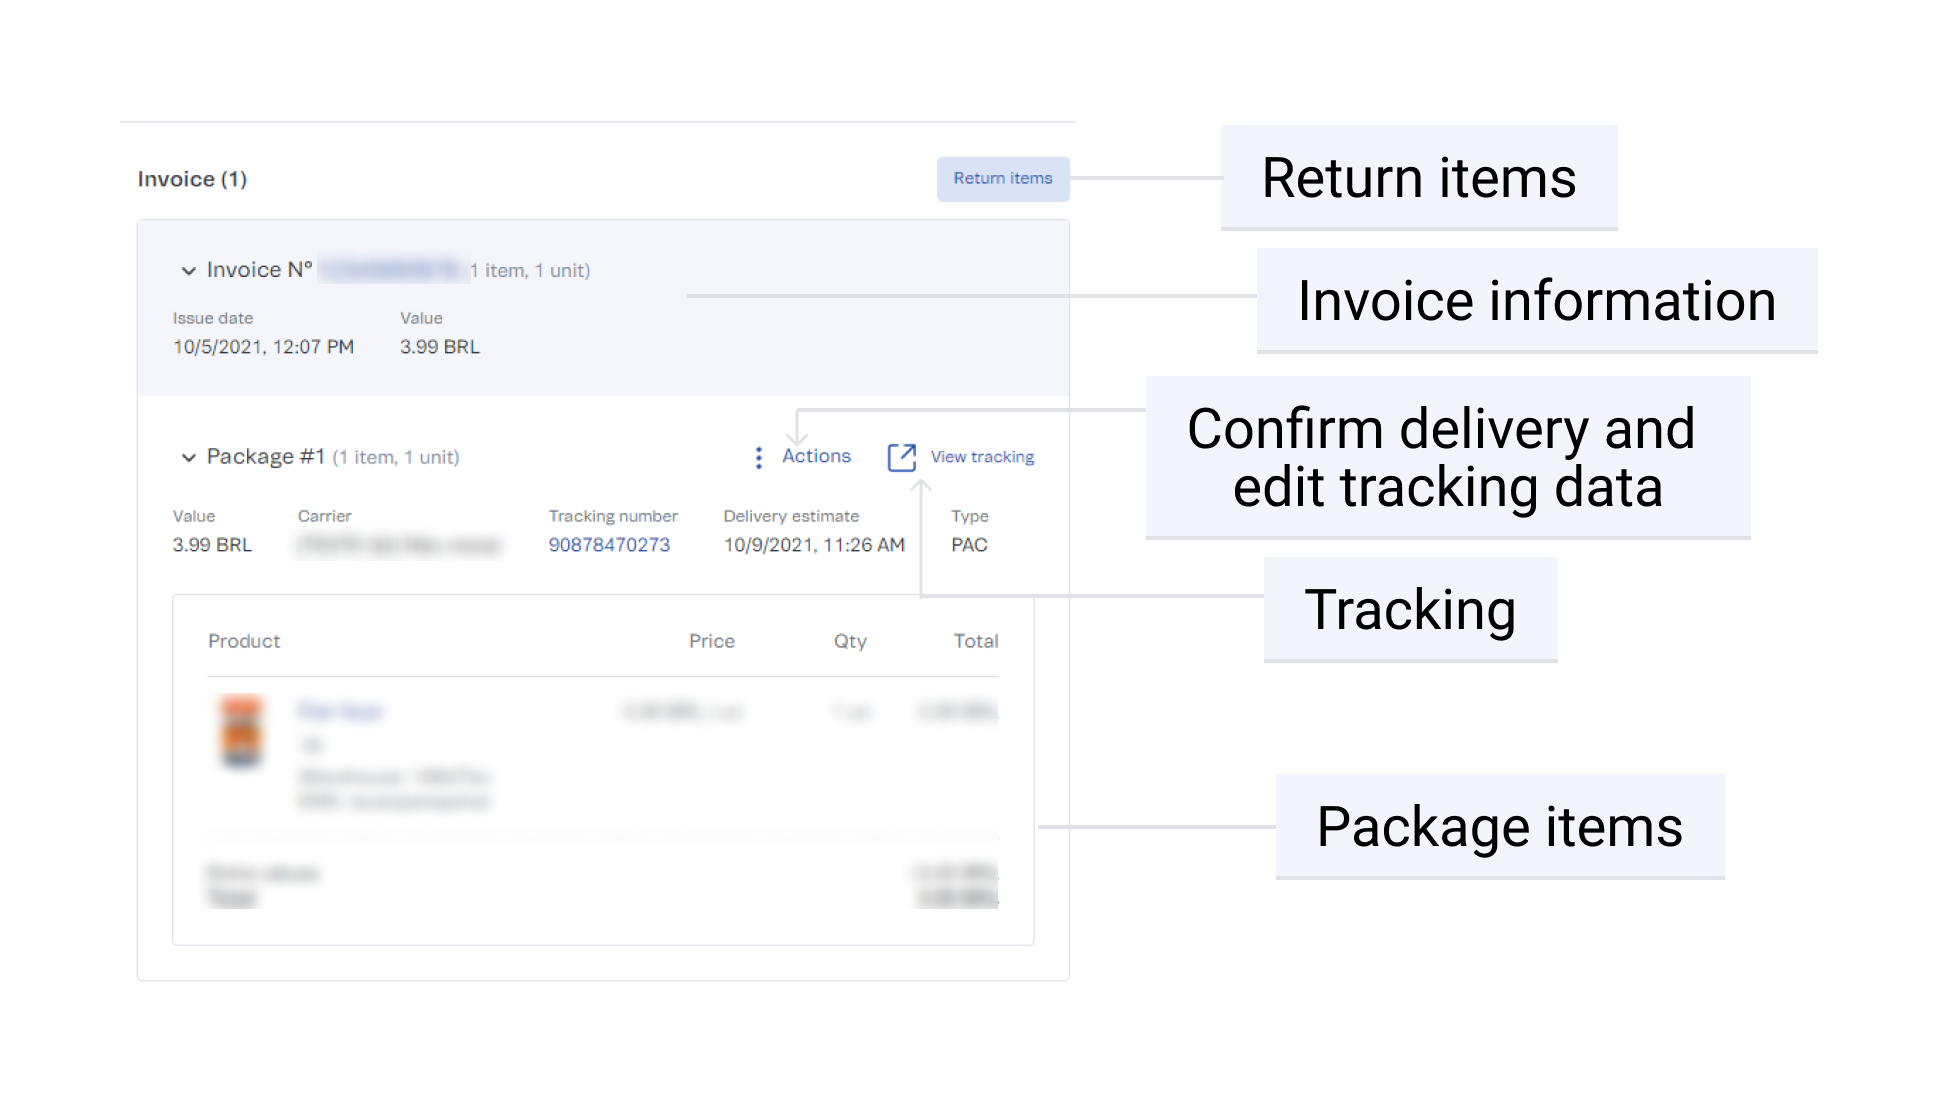The width and height of the screenshot is (1938, 1110).
Task: Open the Actions dropdown label
Action: [816, 456]
